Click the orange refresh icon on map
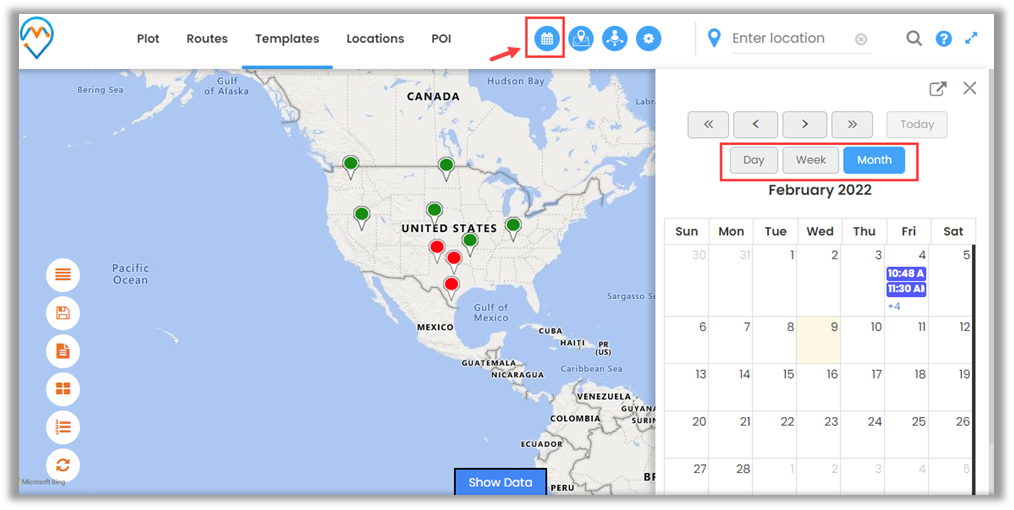The height and width of the screenshot is (510, 1014). click(63, 465)
